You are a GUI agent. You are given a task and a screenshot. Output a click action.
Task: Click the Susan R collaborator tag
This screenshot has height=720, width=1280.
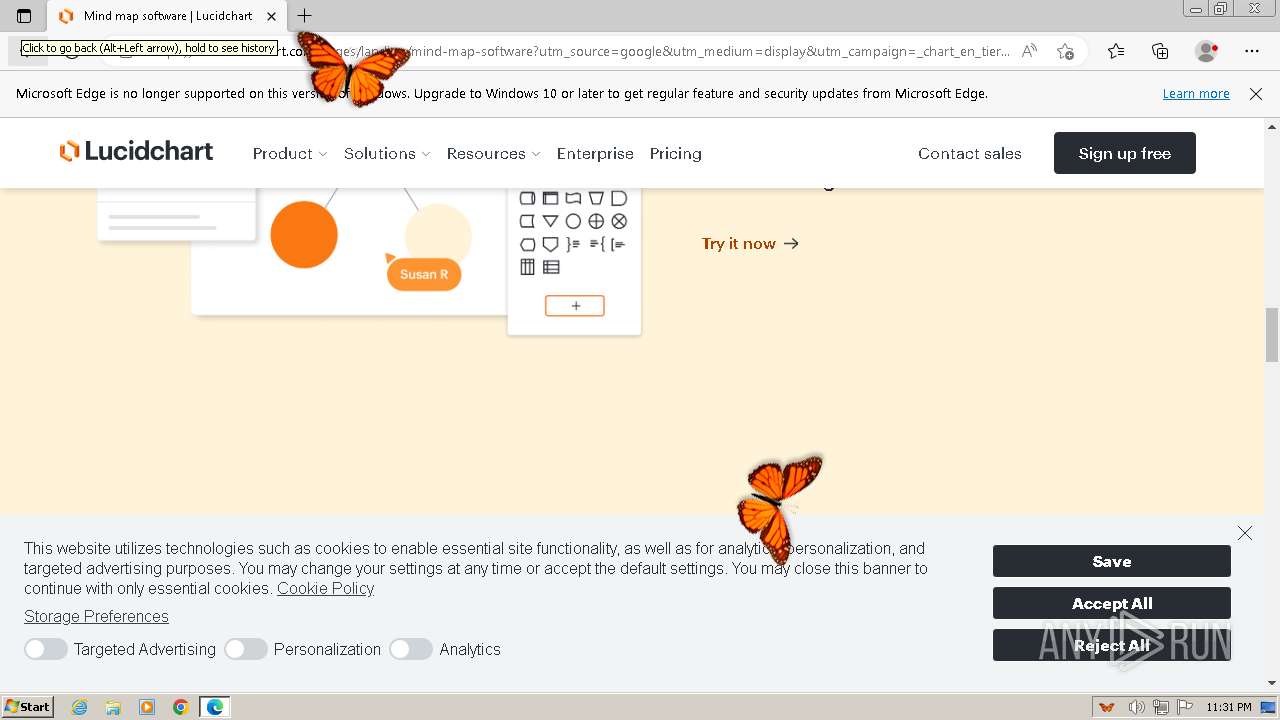[x=424, y=274]
